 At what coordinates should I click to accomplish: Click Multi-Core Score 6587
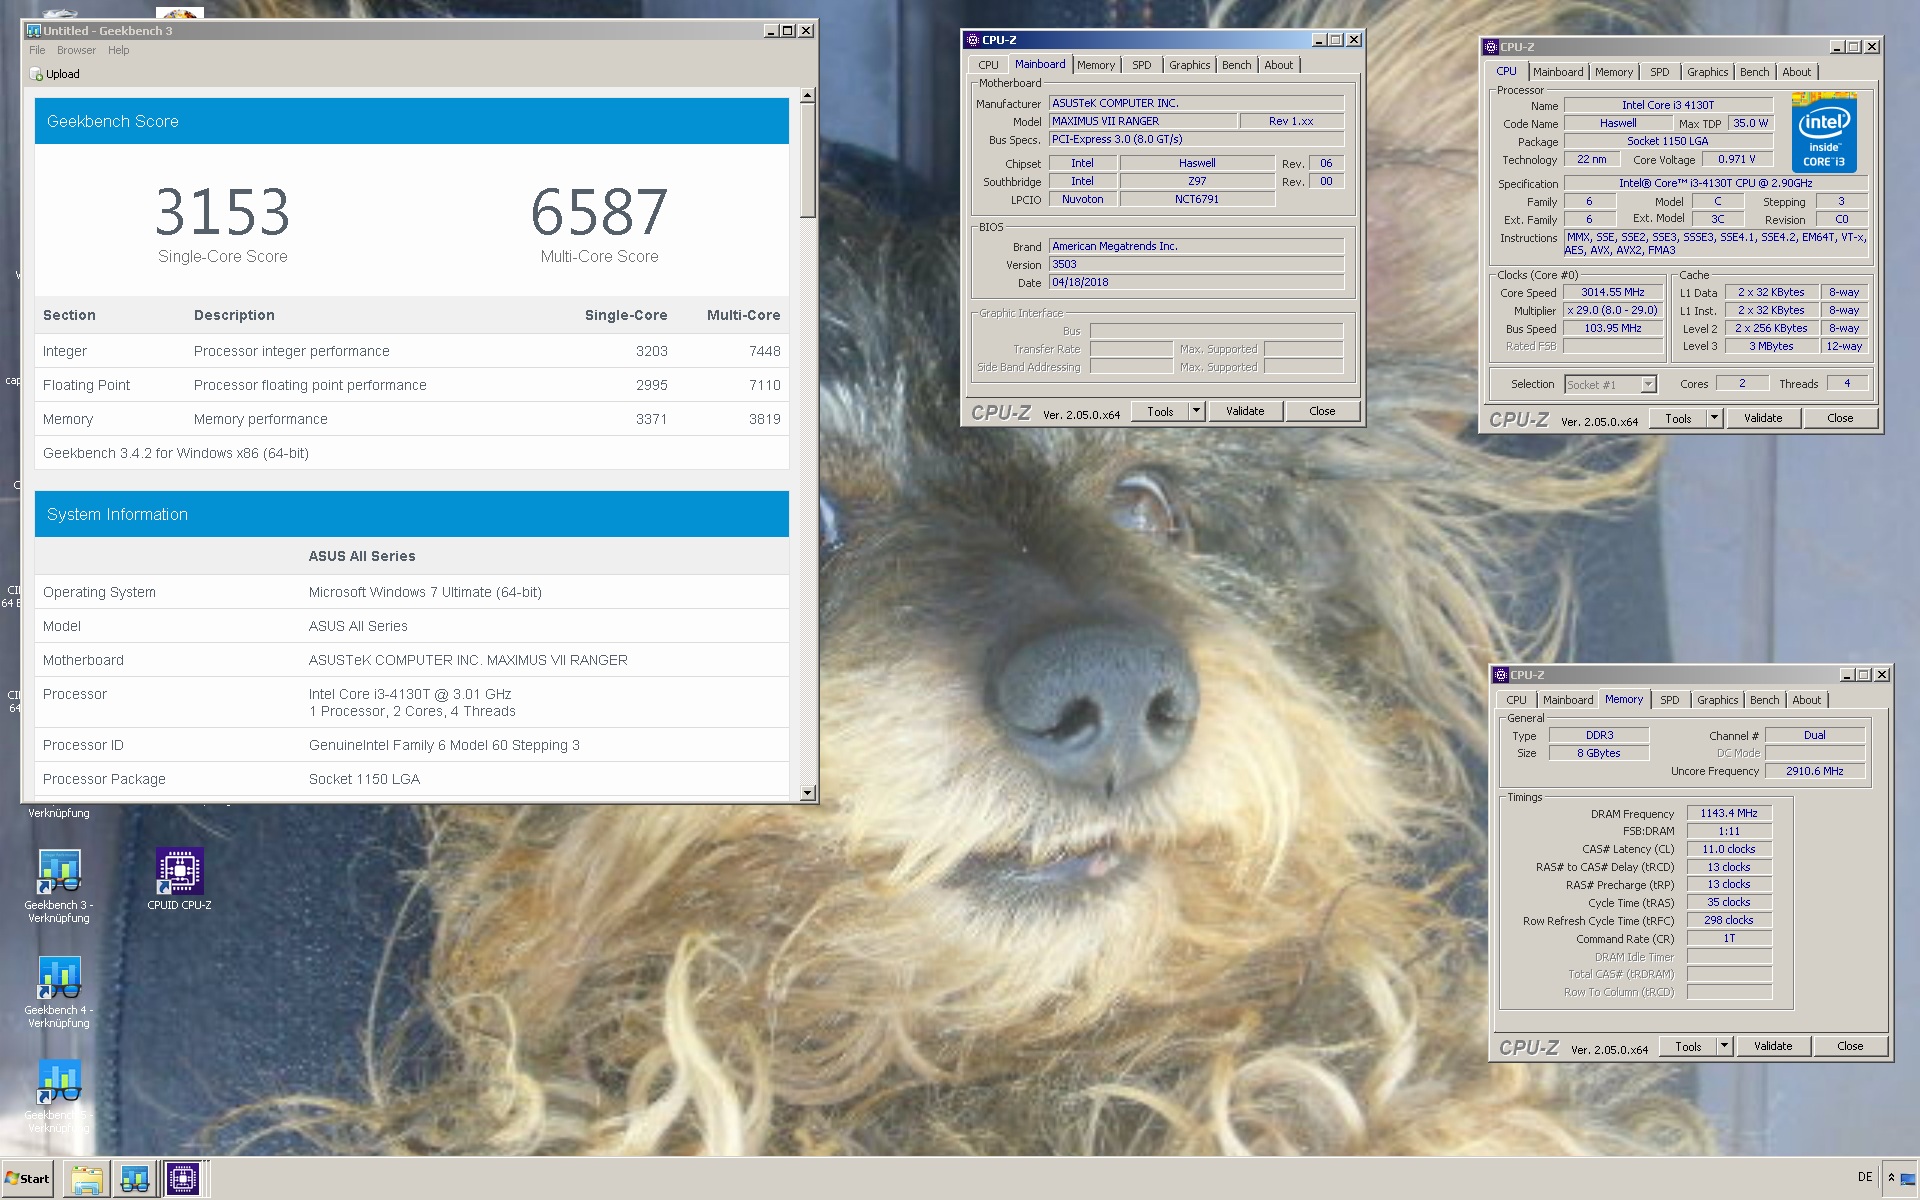[x=599, y=212]
